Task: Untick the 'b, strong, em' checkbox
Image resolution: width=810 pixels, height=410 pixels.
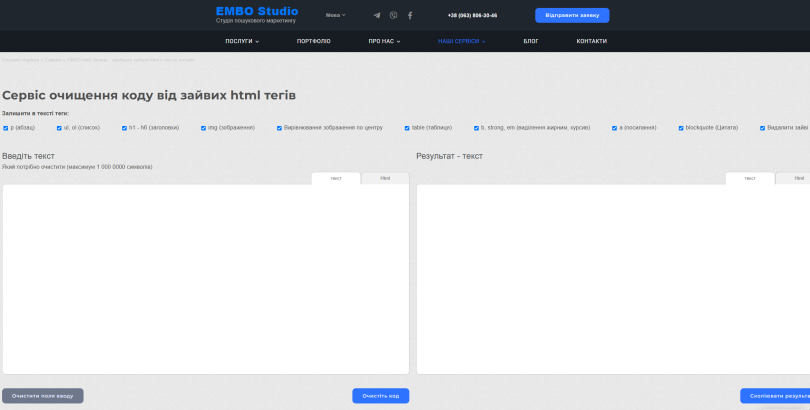Action: click(476, 128)
